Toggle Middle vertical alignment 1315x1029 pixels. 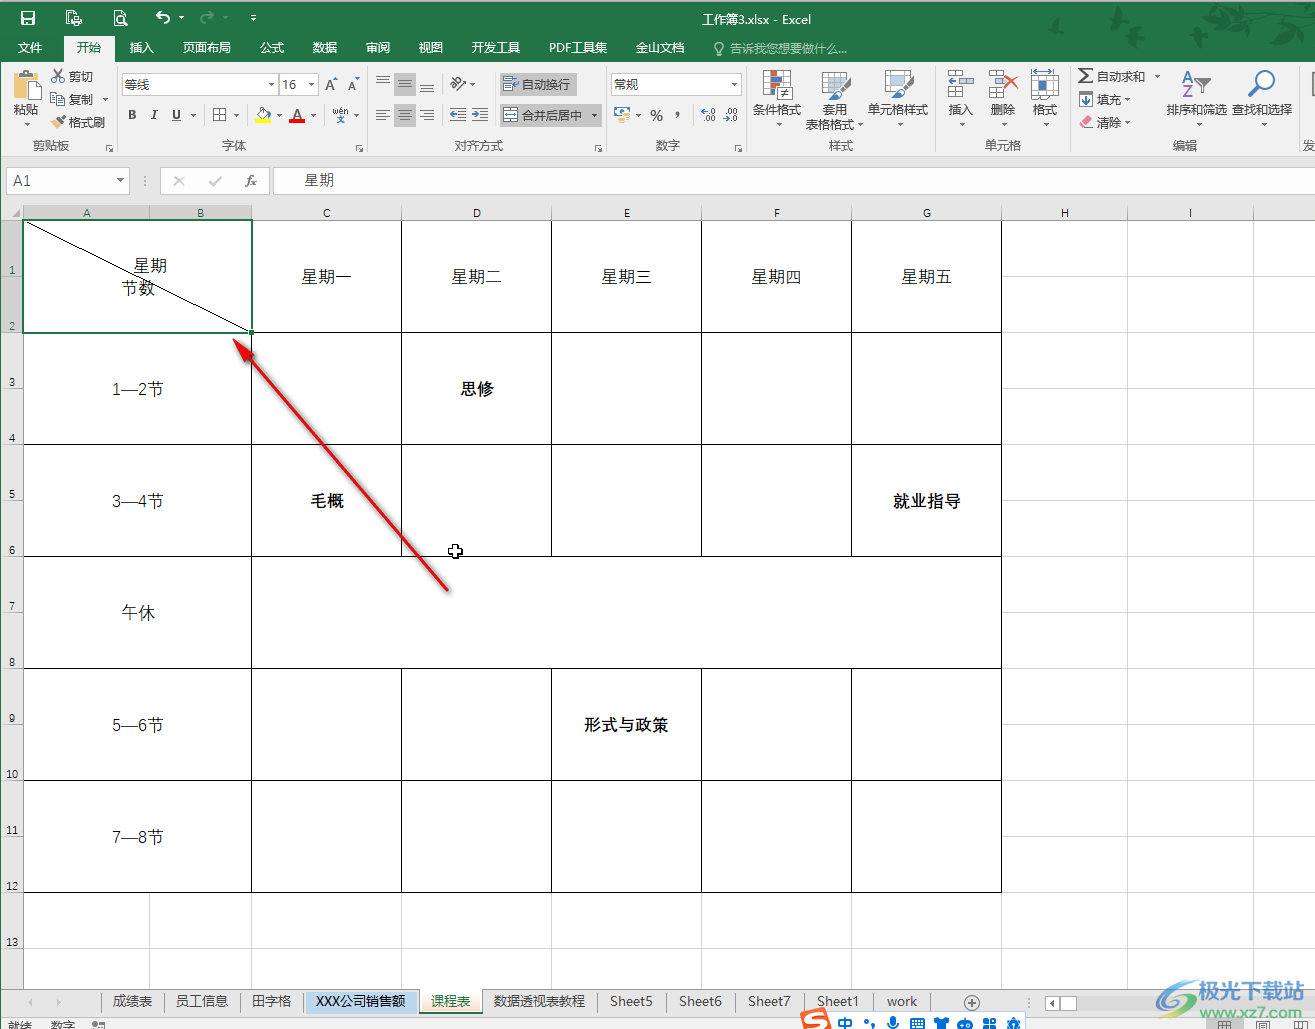click(x=405, y=84)
